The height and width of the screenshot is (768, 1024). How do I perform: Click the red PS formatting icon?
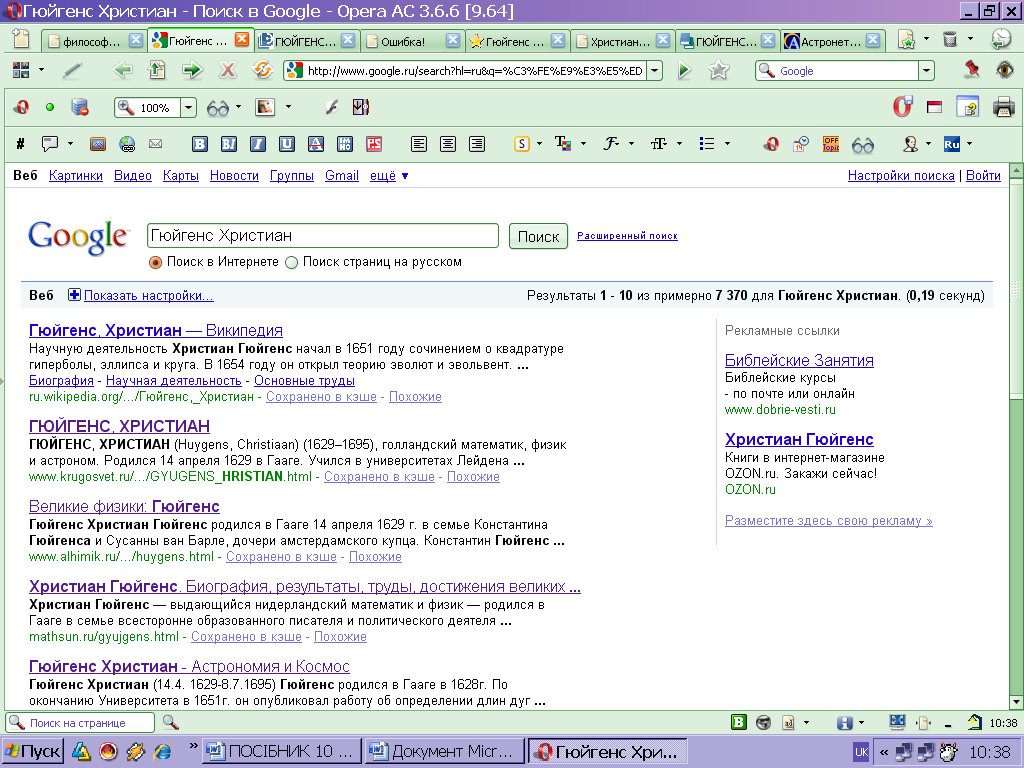click(x=374, y=144)
